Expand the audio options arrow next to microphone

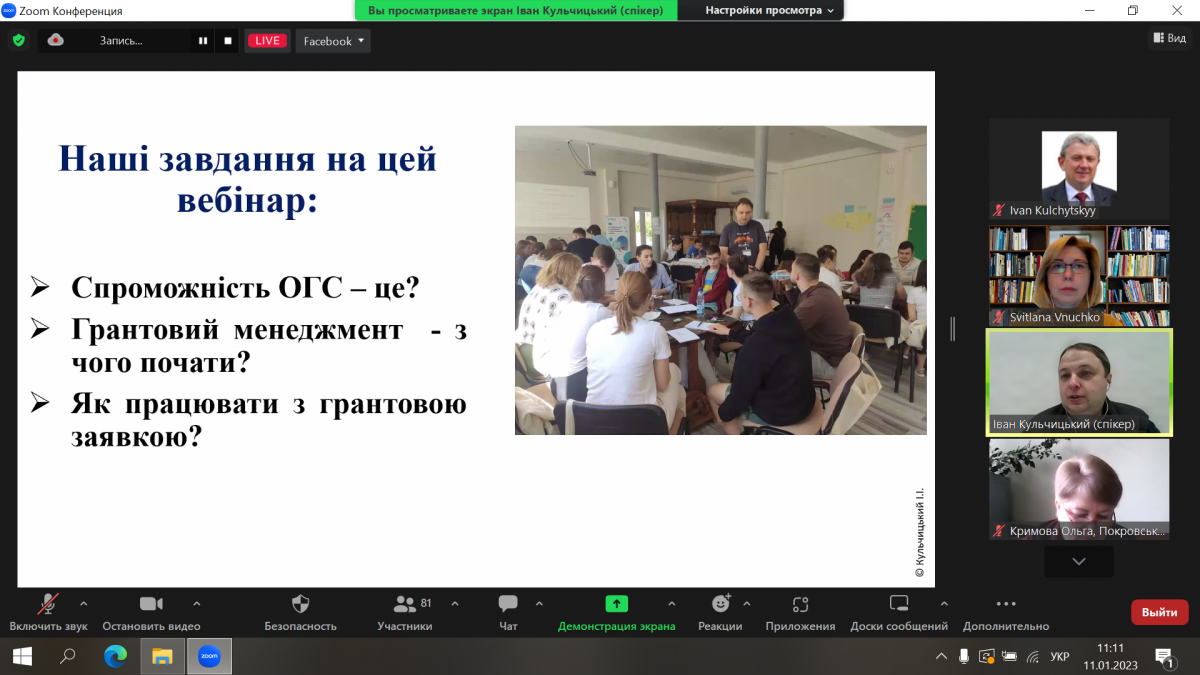click(83, 604)
